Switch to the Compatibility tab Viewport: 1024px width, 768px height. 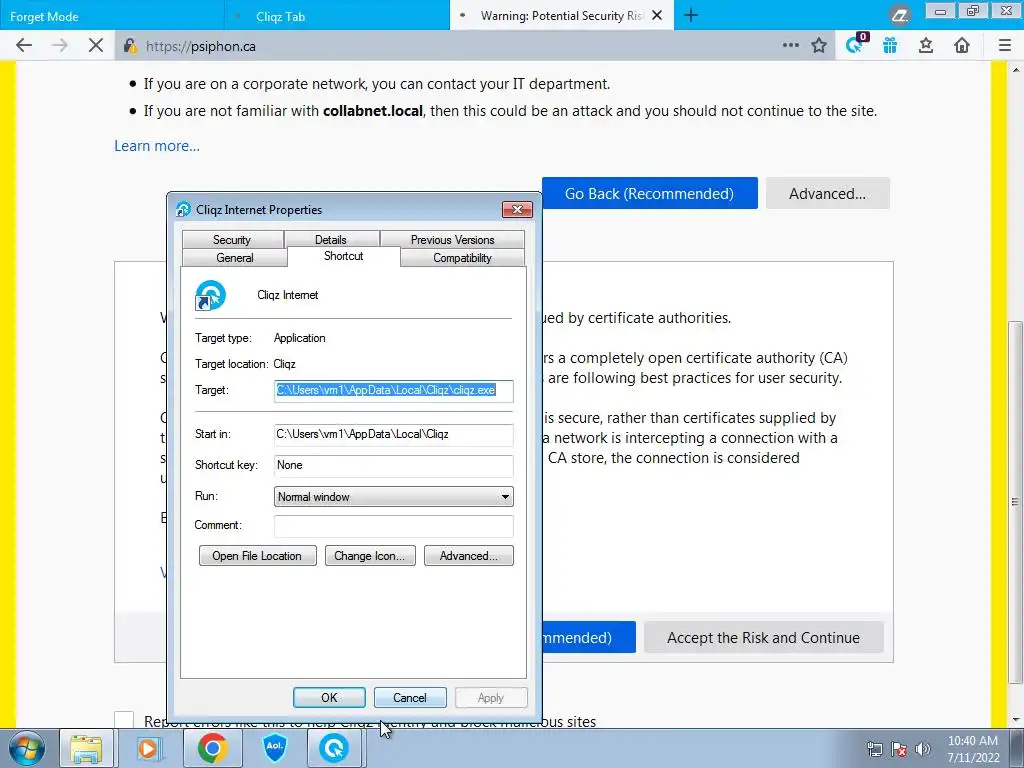click(x=462, y=258)
